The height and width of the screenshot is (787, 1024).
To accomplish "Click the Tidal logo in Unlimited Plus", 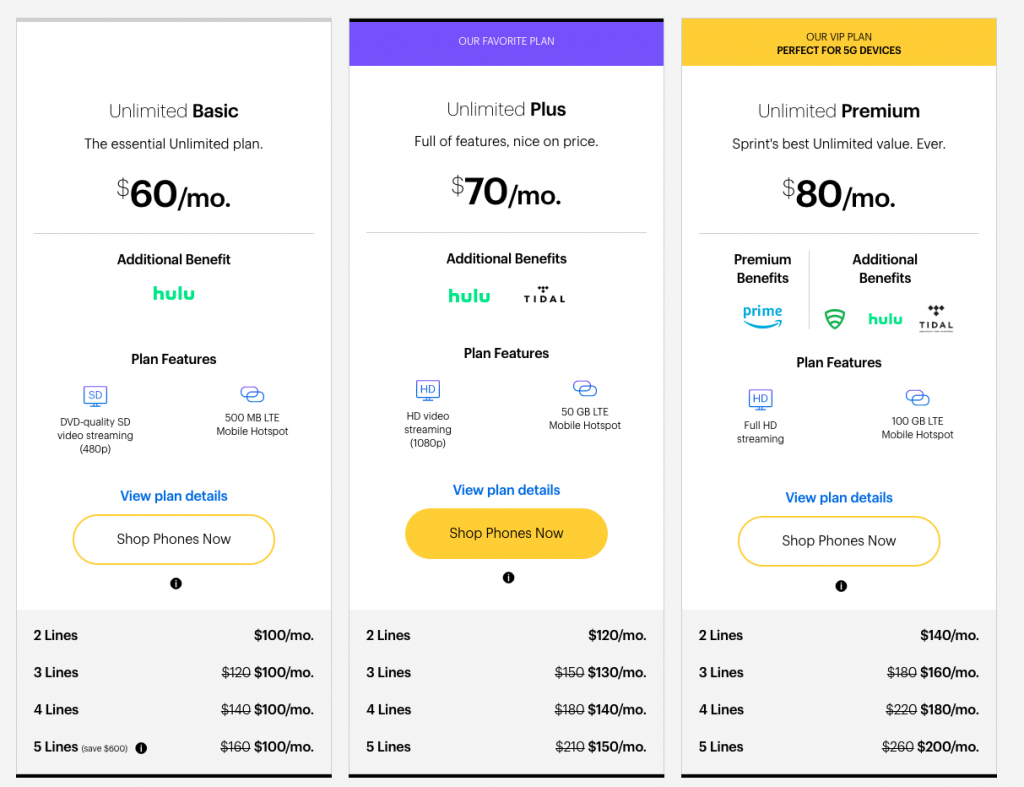I will click(x=544, y=295).
